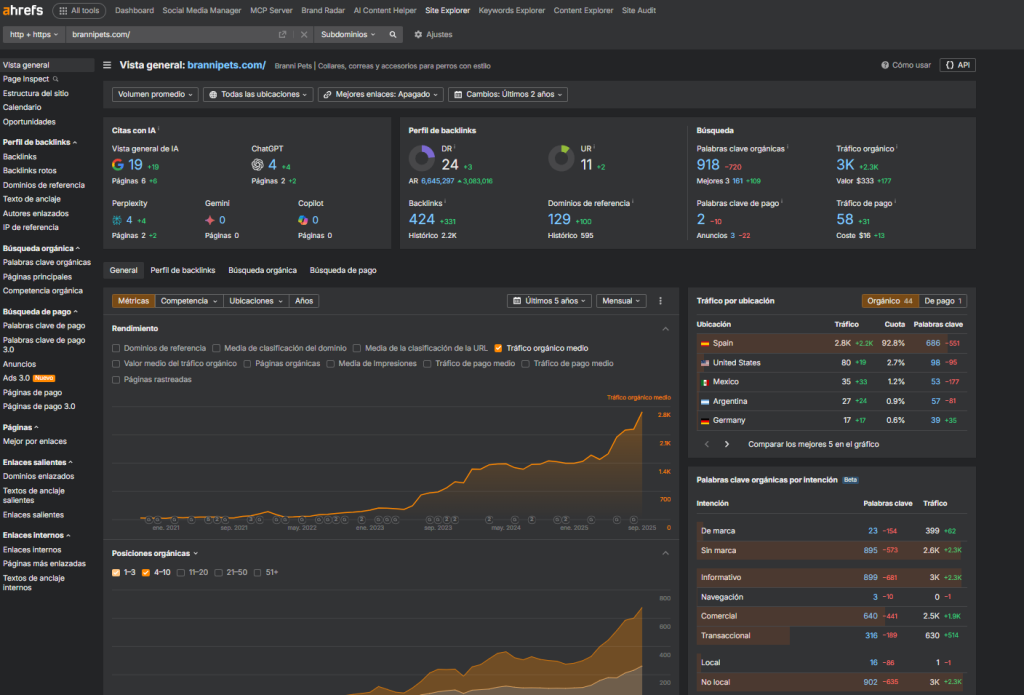
Task: Open external link icon for brannipets.com URL
Action: click(282, 35)
